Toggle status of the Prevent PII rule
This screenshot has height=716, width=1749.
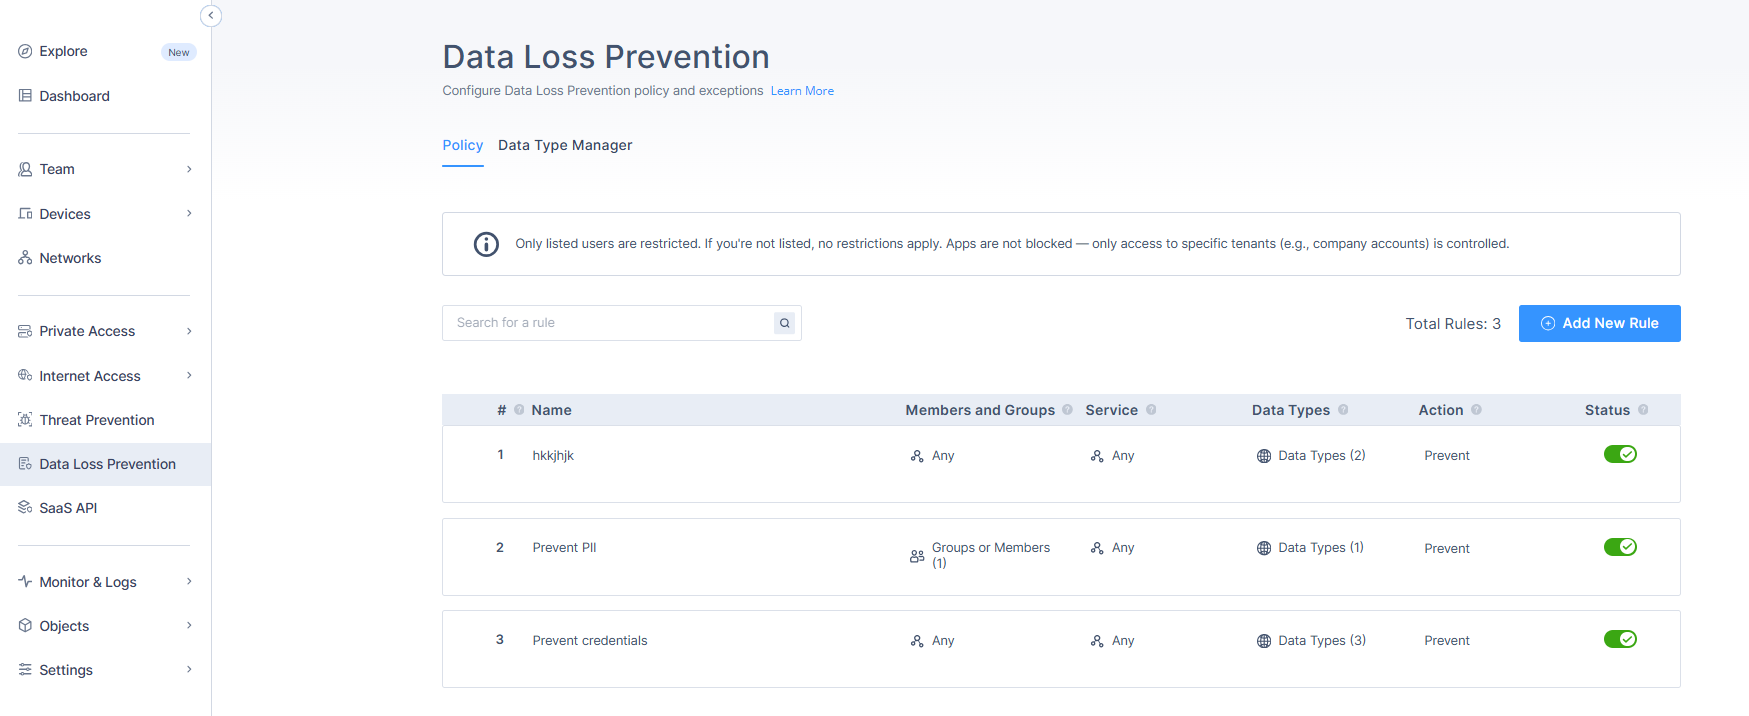coord(1620,547)
